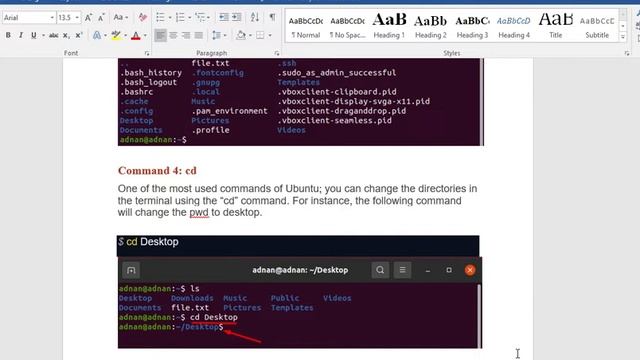The image size is (640, 360).
Task: Click the '$ cd Desktop' code line
Action: (x=298, y=246)
